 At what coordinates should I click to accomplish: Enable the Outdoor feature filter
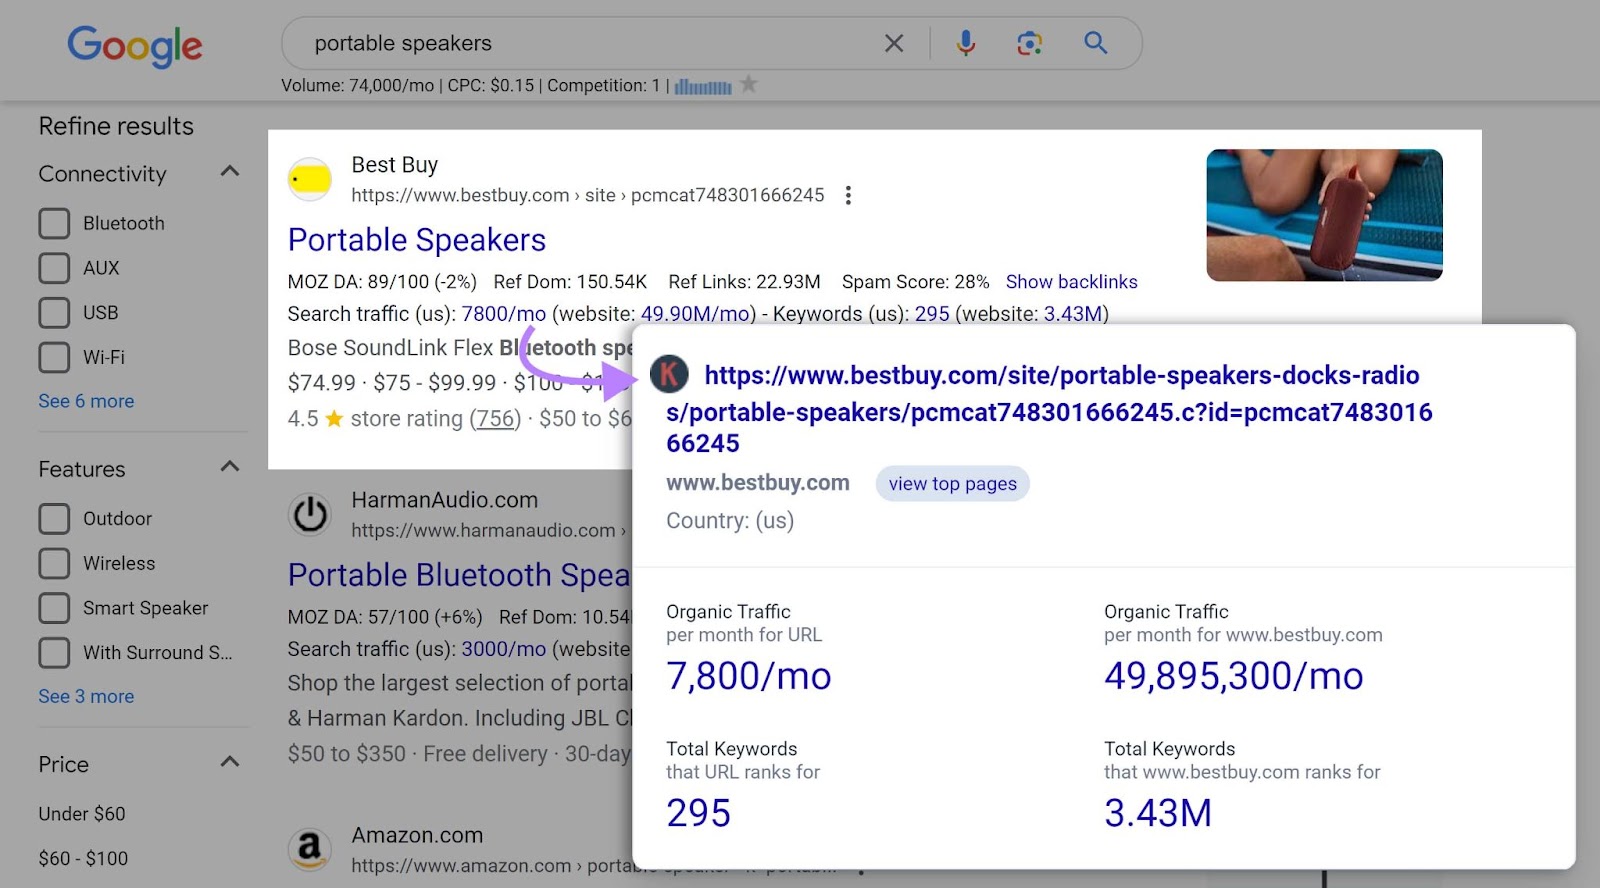(x=54, y=518)
